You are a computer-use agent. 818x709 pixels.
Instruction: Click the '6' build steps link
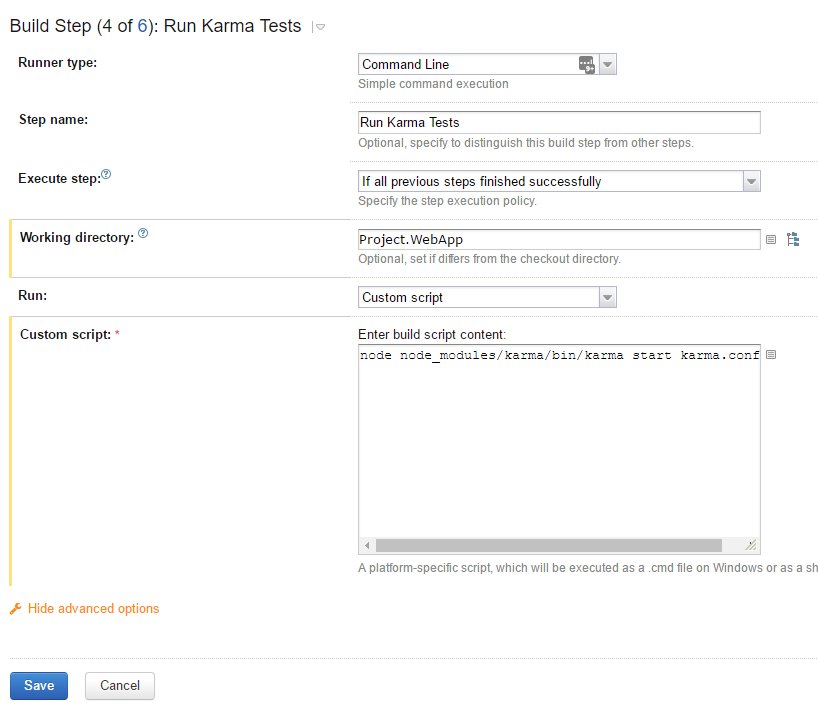click(x=142, y=26)
